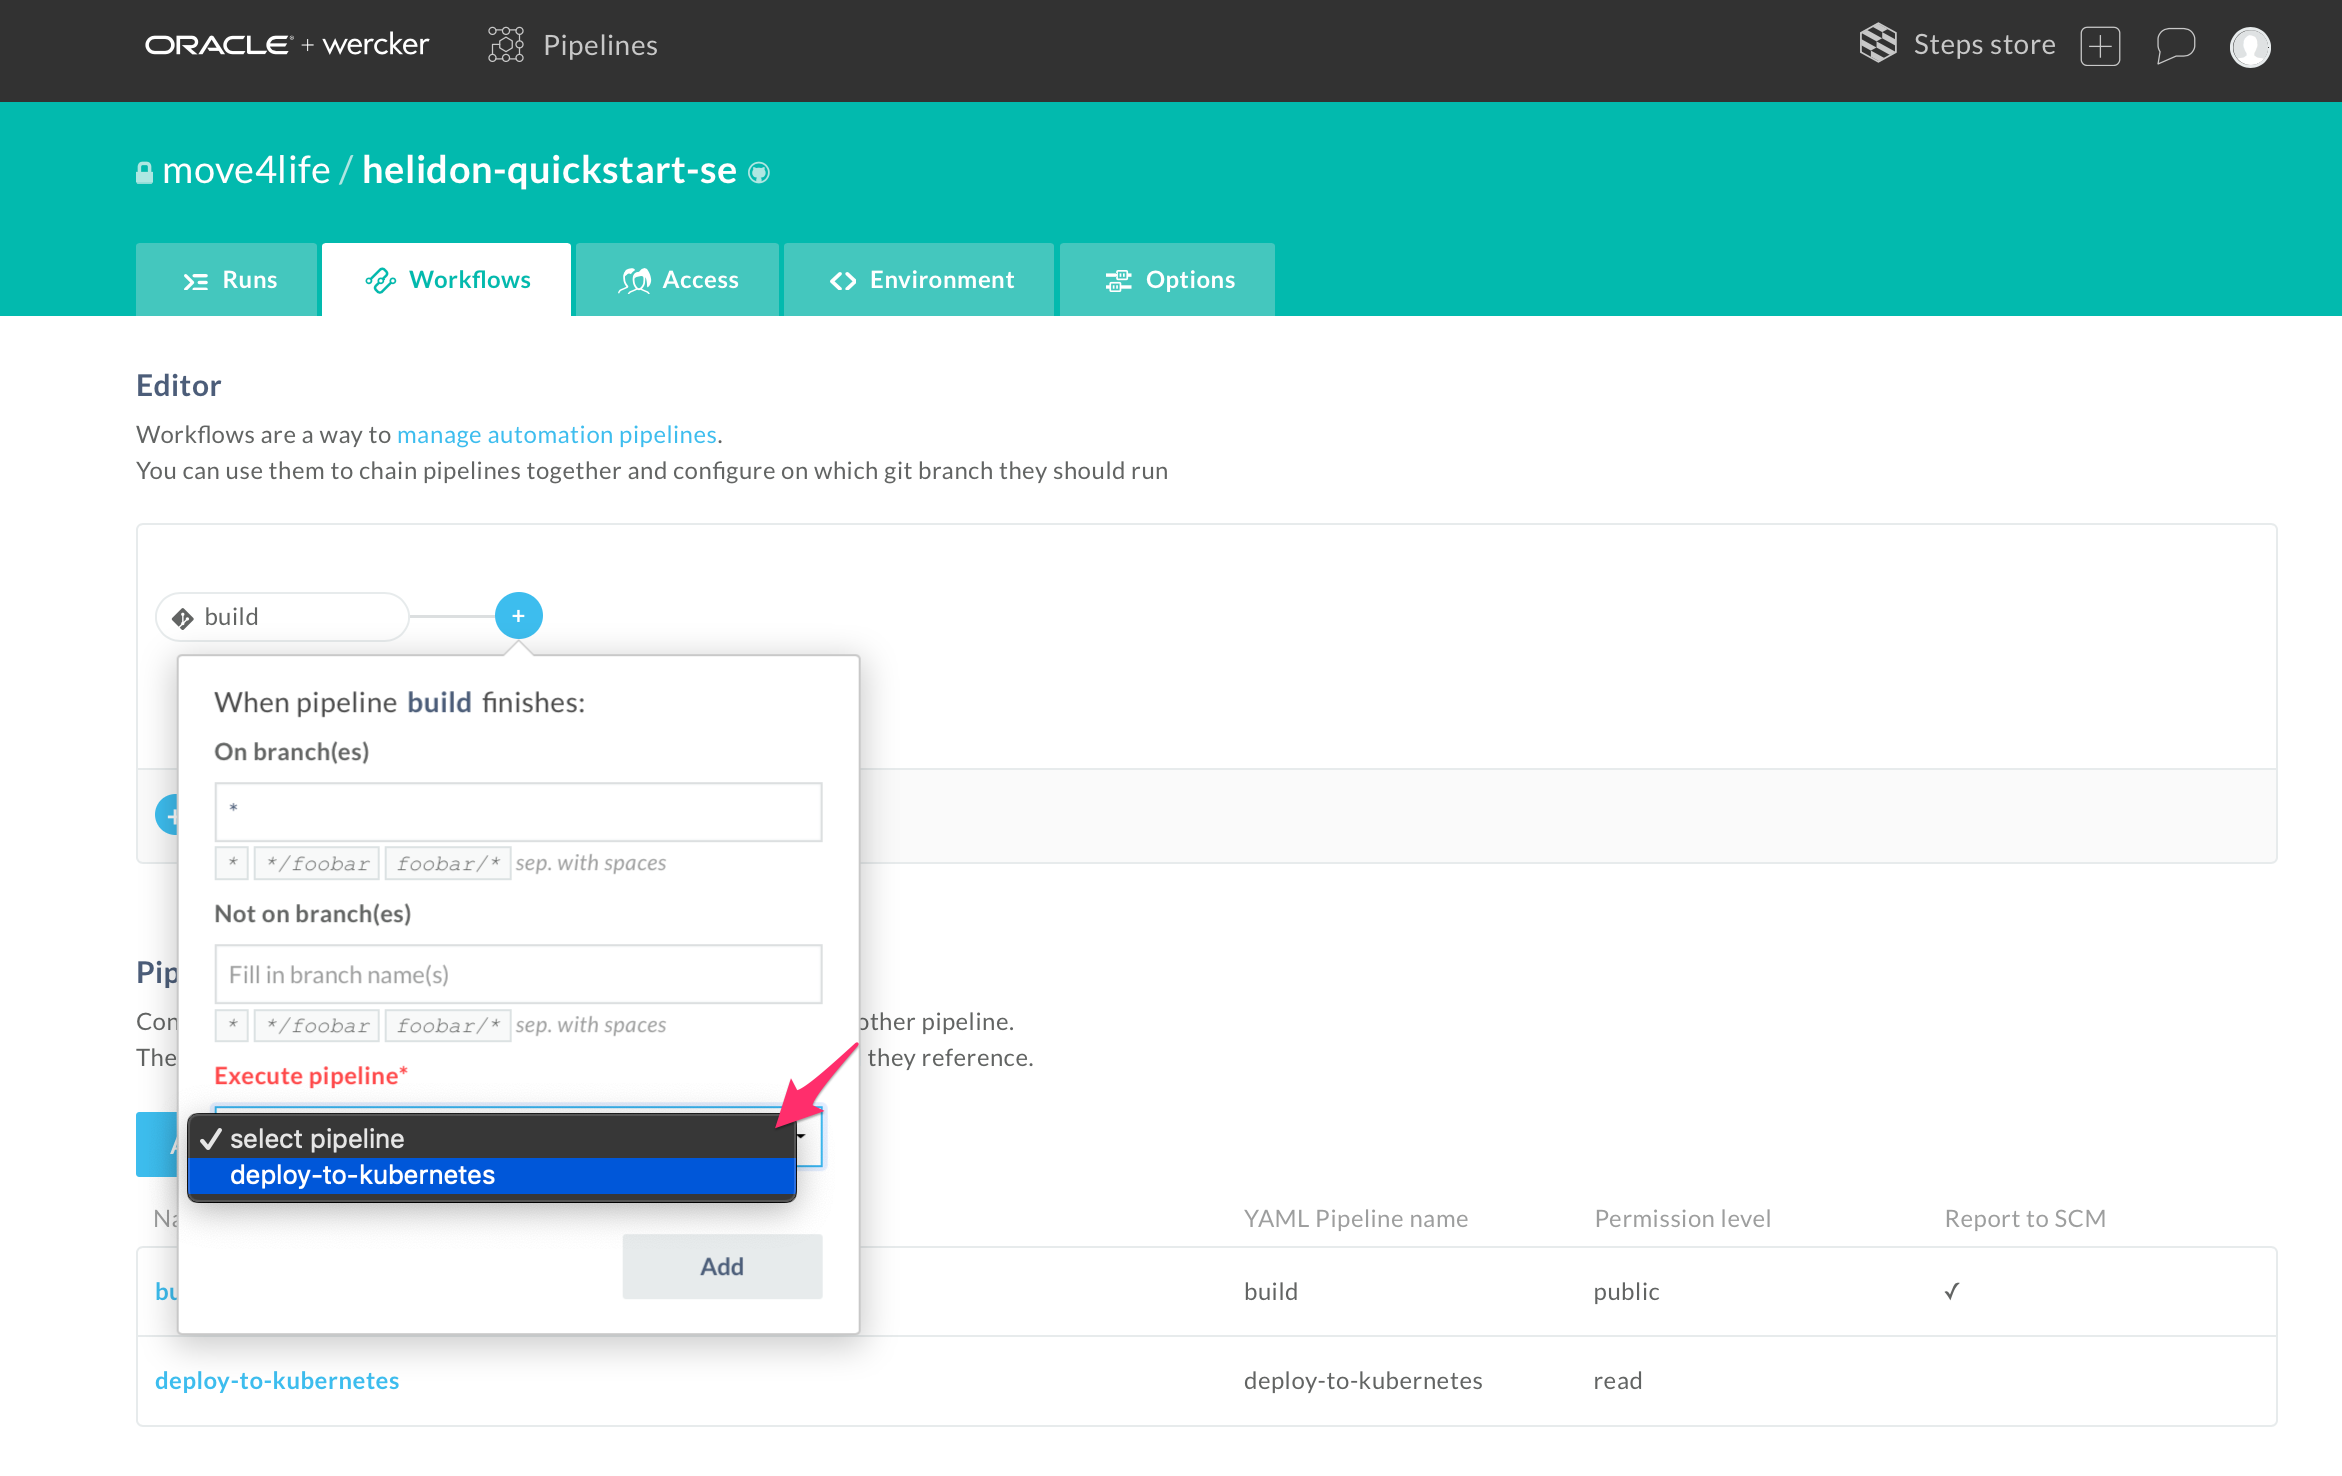This screenshot has height=1476, width=2342.
Task: Click the GitHub icon beside helidon-quickstart-se
Action: click(759, 173)
